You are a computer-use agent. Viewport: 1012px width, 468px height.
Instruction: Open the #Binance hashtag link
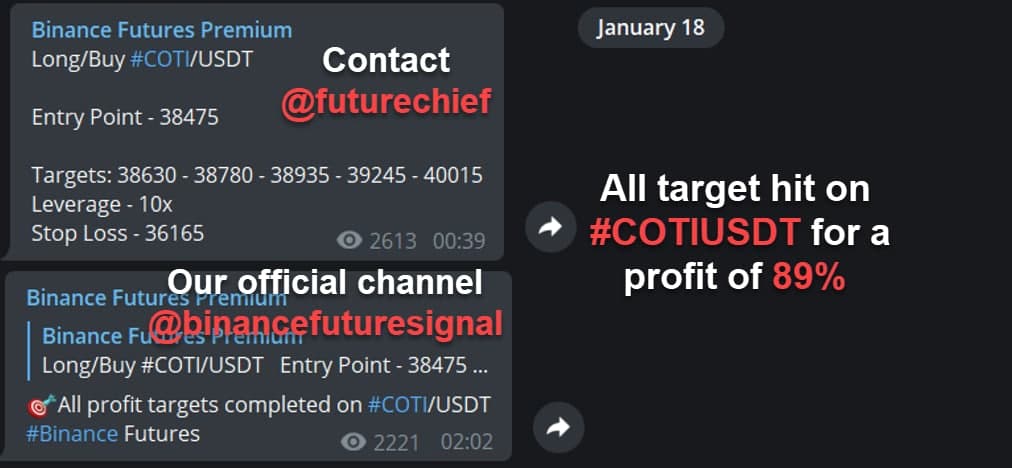click(72, 433)
